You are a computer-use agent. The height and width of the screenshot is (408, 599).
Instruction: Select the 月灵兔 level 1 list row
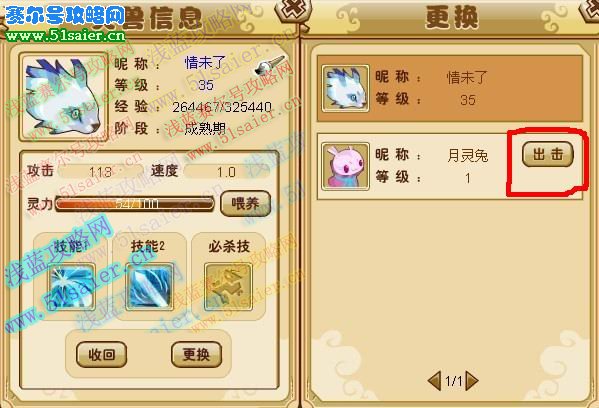coord(450,167)
